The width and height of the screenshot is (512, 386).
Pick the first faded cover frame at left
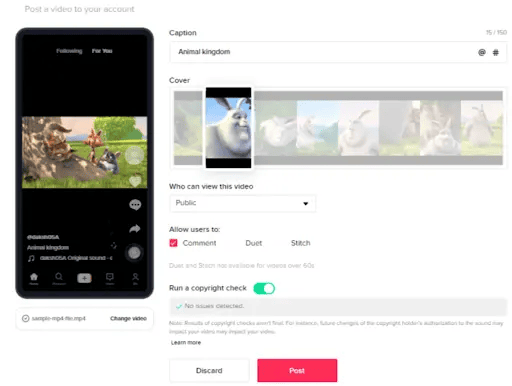188,128
